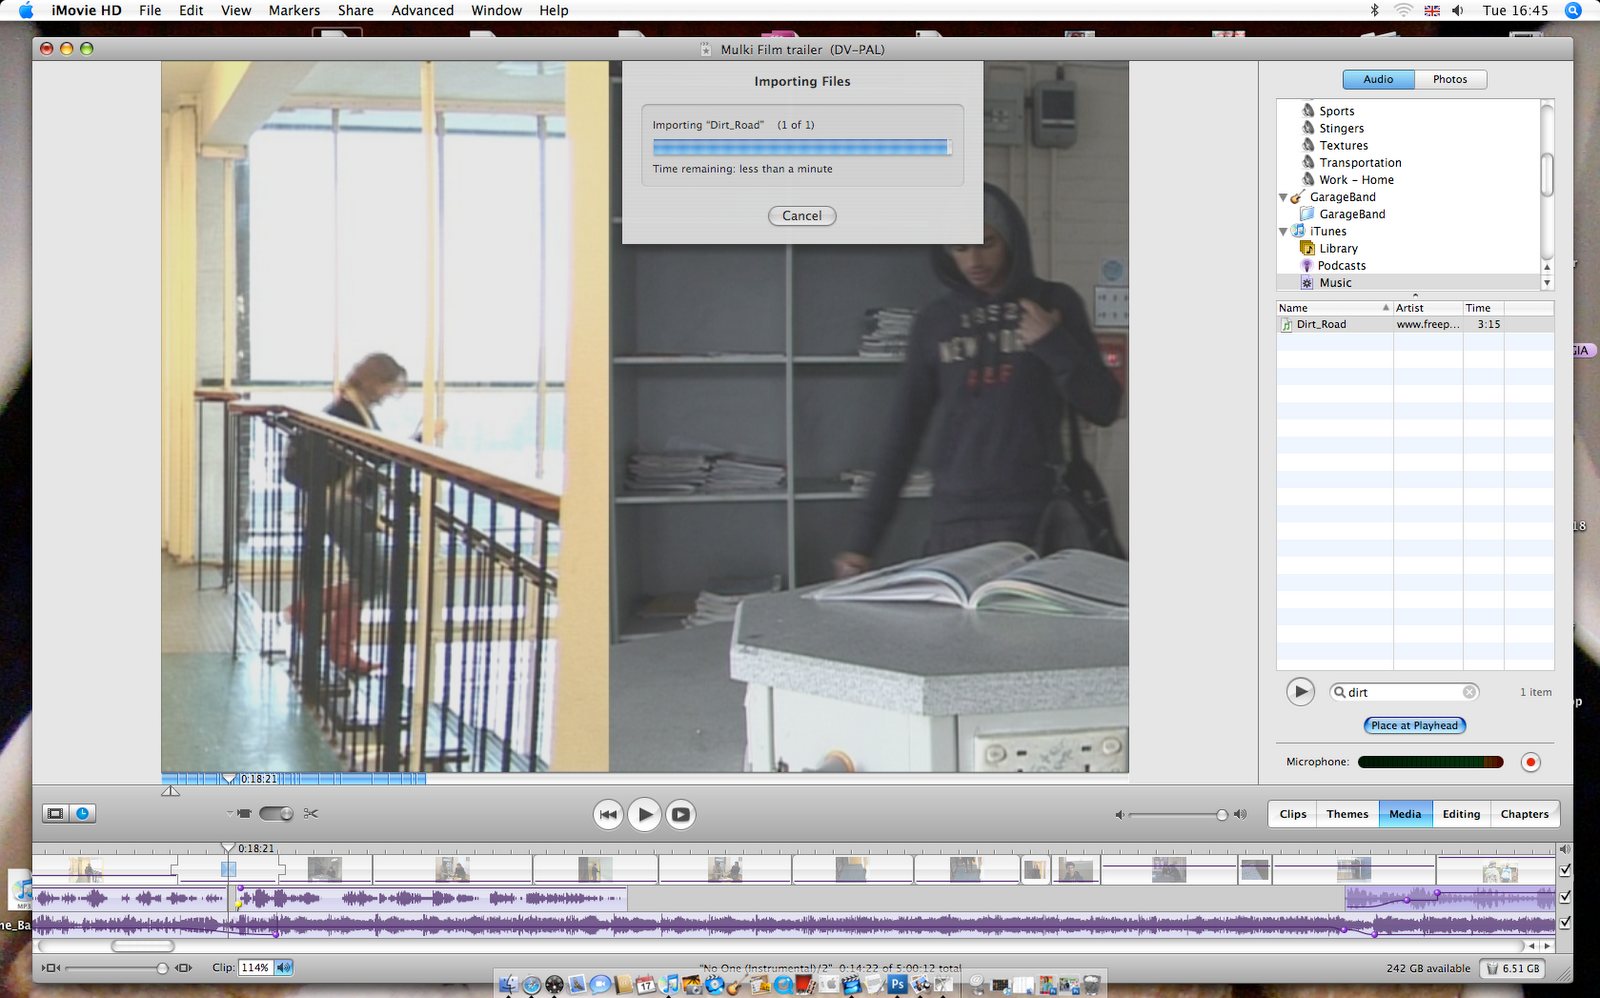Open the Advanced menu
Screen dimensions: 1600x998
422,10
